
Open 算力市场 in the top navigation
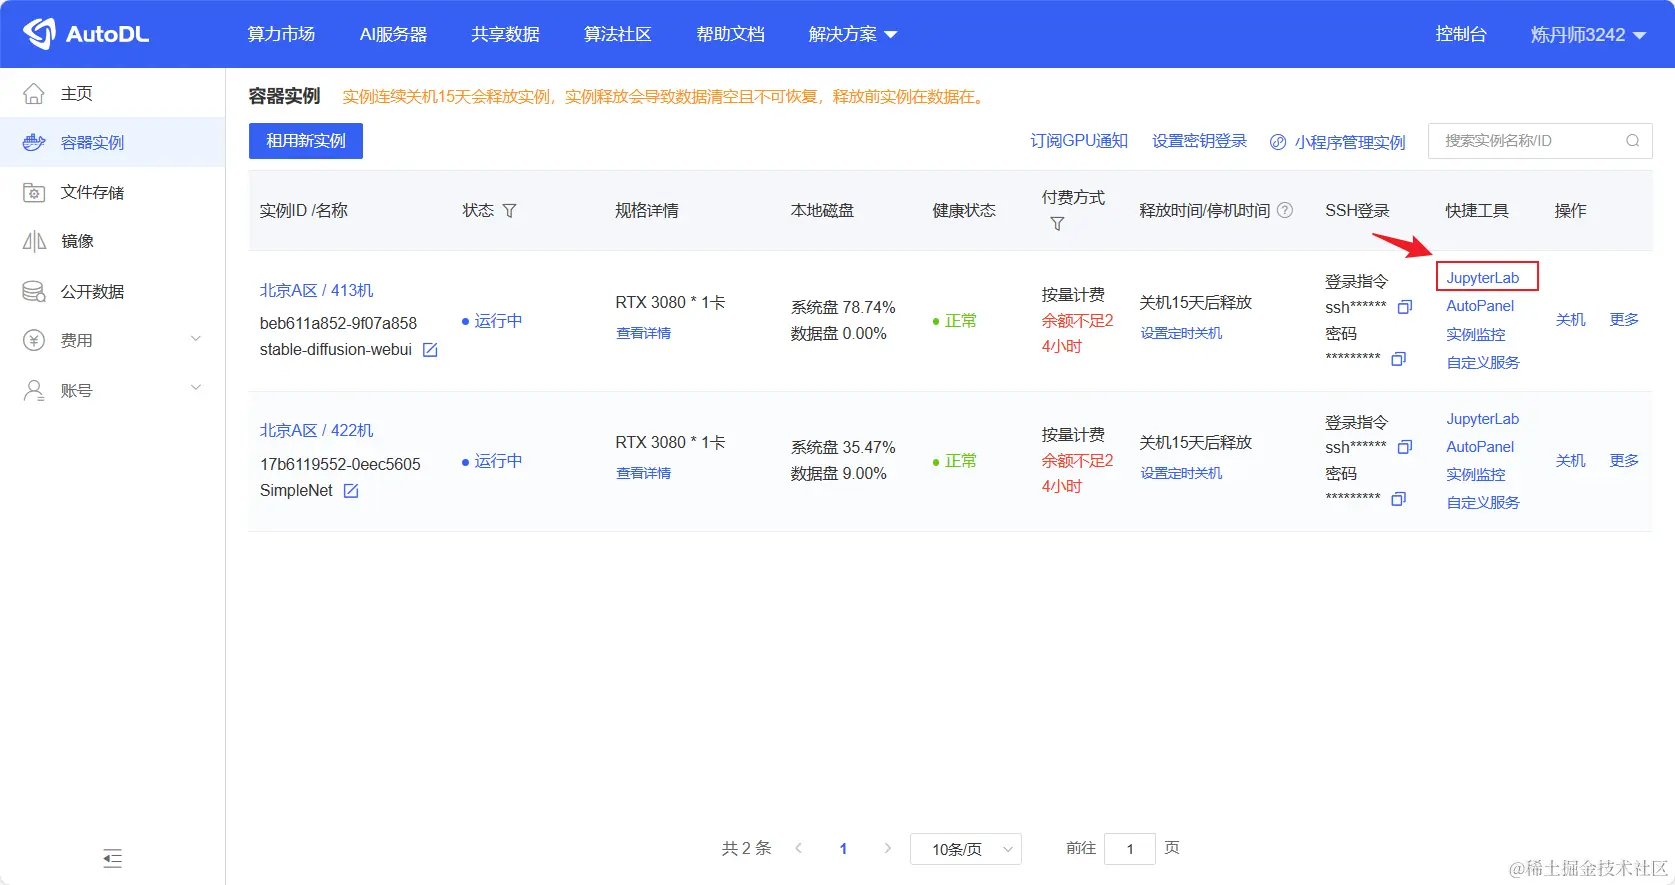281,34
